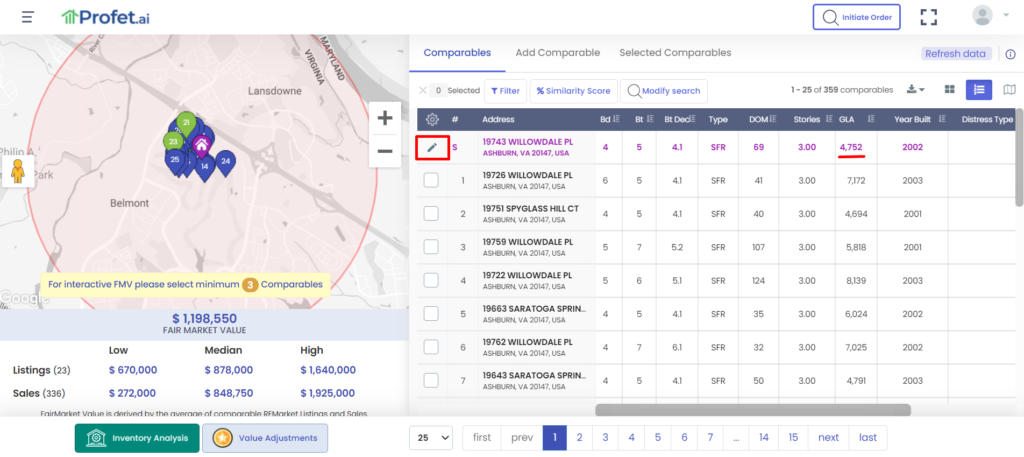
Task: Switch to map view icon
Action: click(1009, 89)
